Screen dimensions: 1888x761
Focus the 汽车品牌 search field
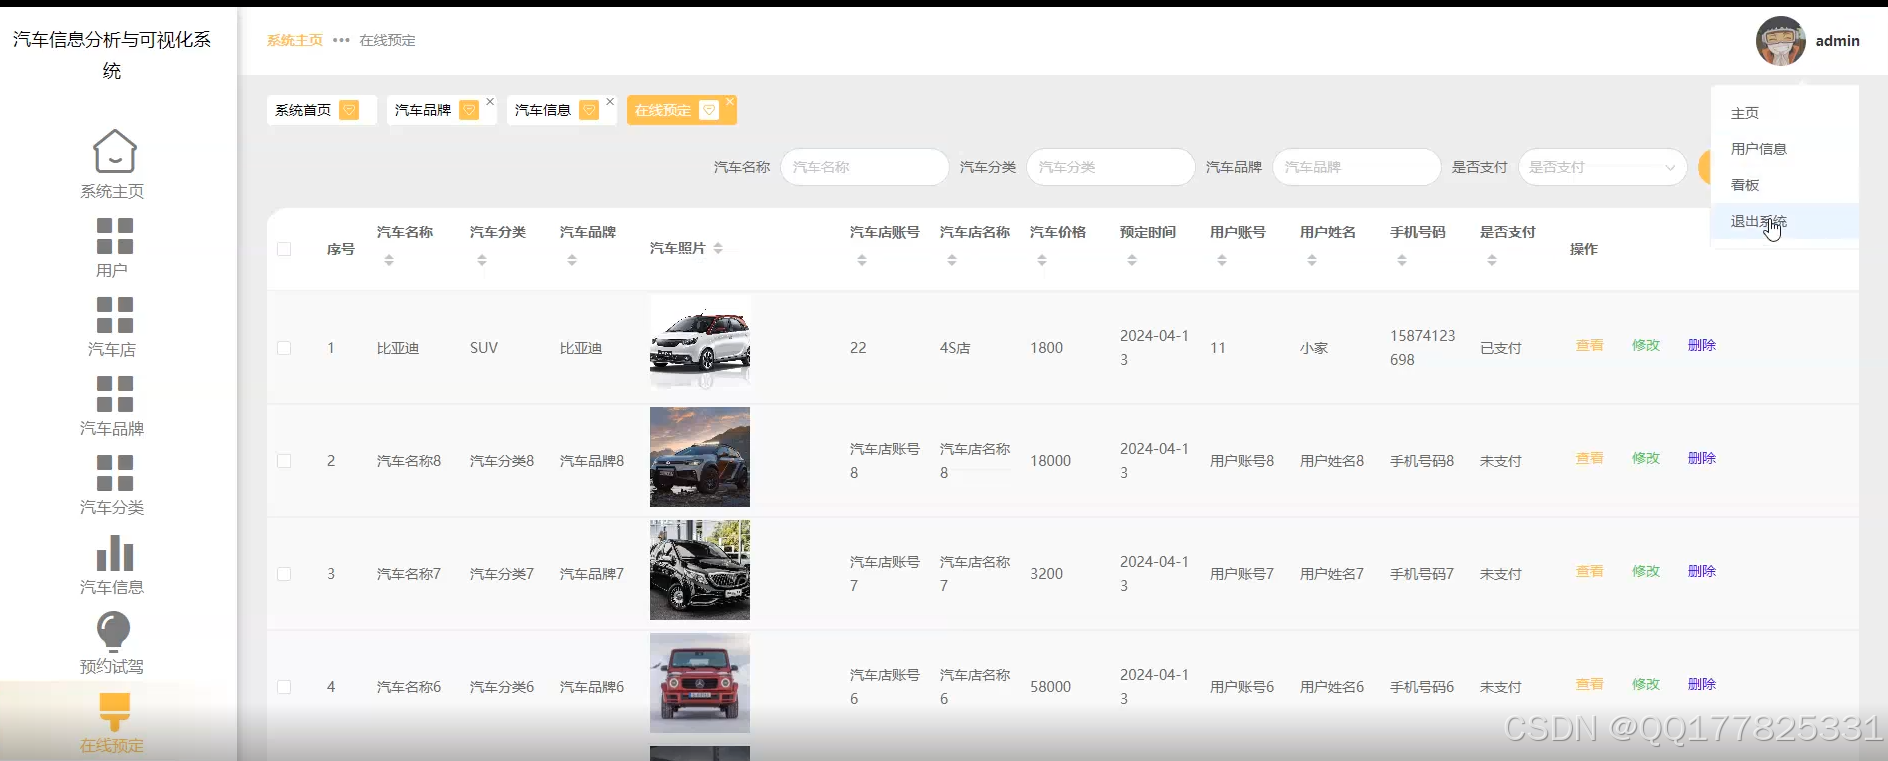coord(1356,167)
